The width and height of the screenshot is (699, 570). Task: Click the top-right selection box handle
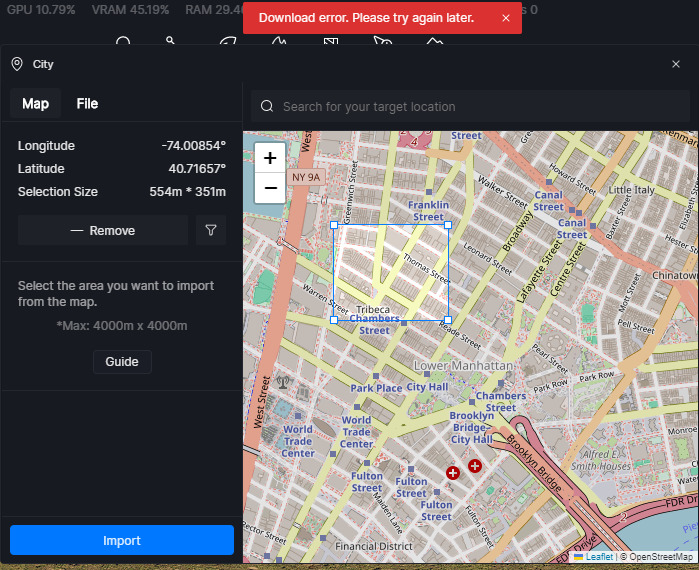coord(447,225)
